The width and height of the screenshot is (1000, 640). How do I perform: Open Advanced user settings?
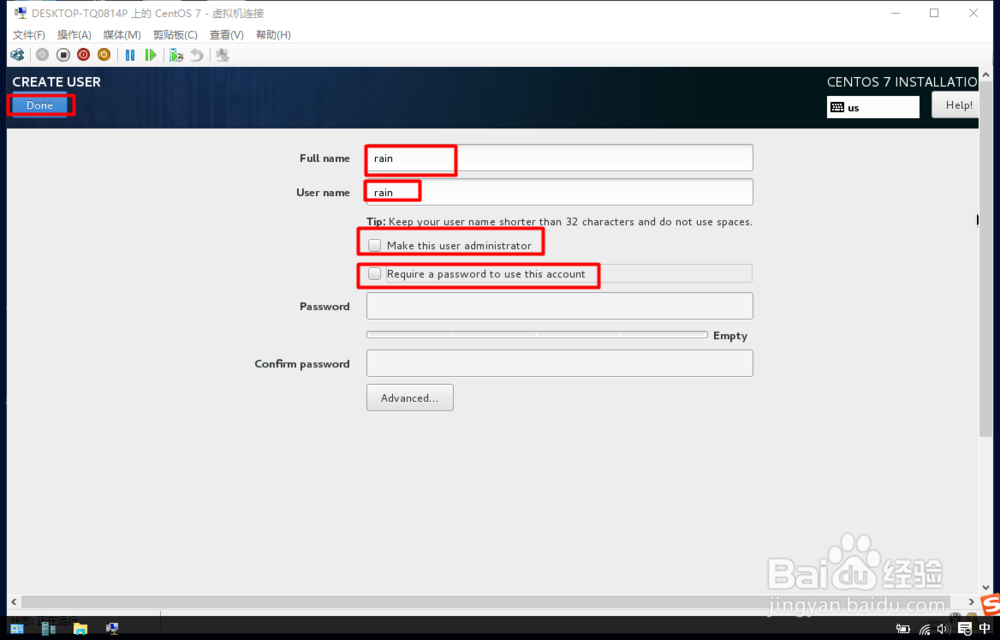409,397
